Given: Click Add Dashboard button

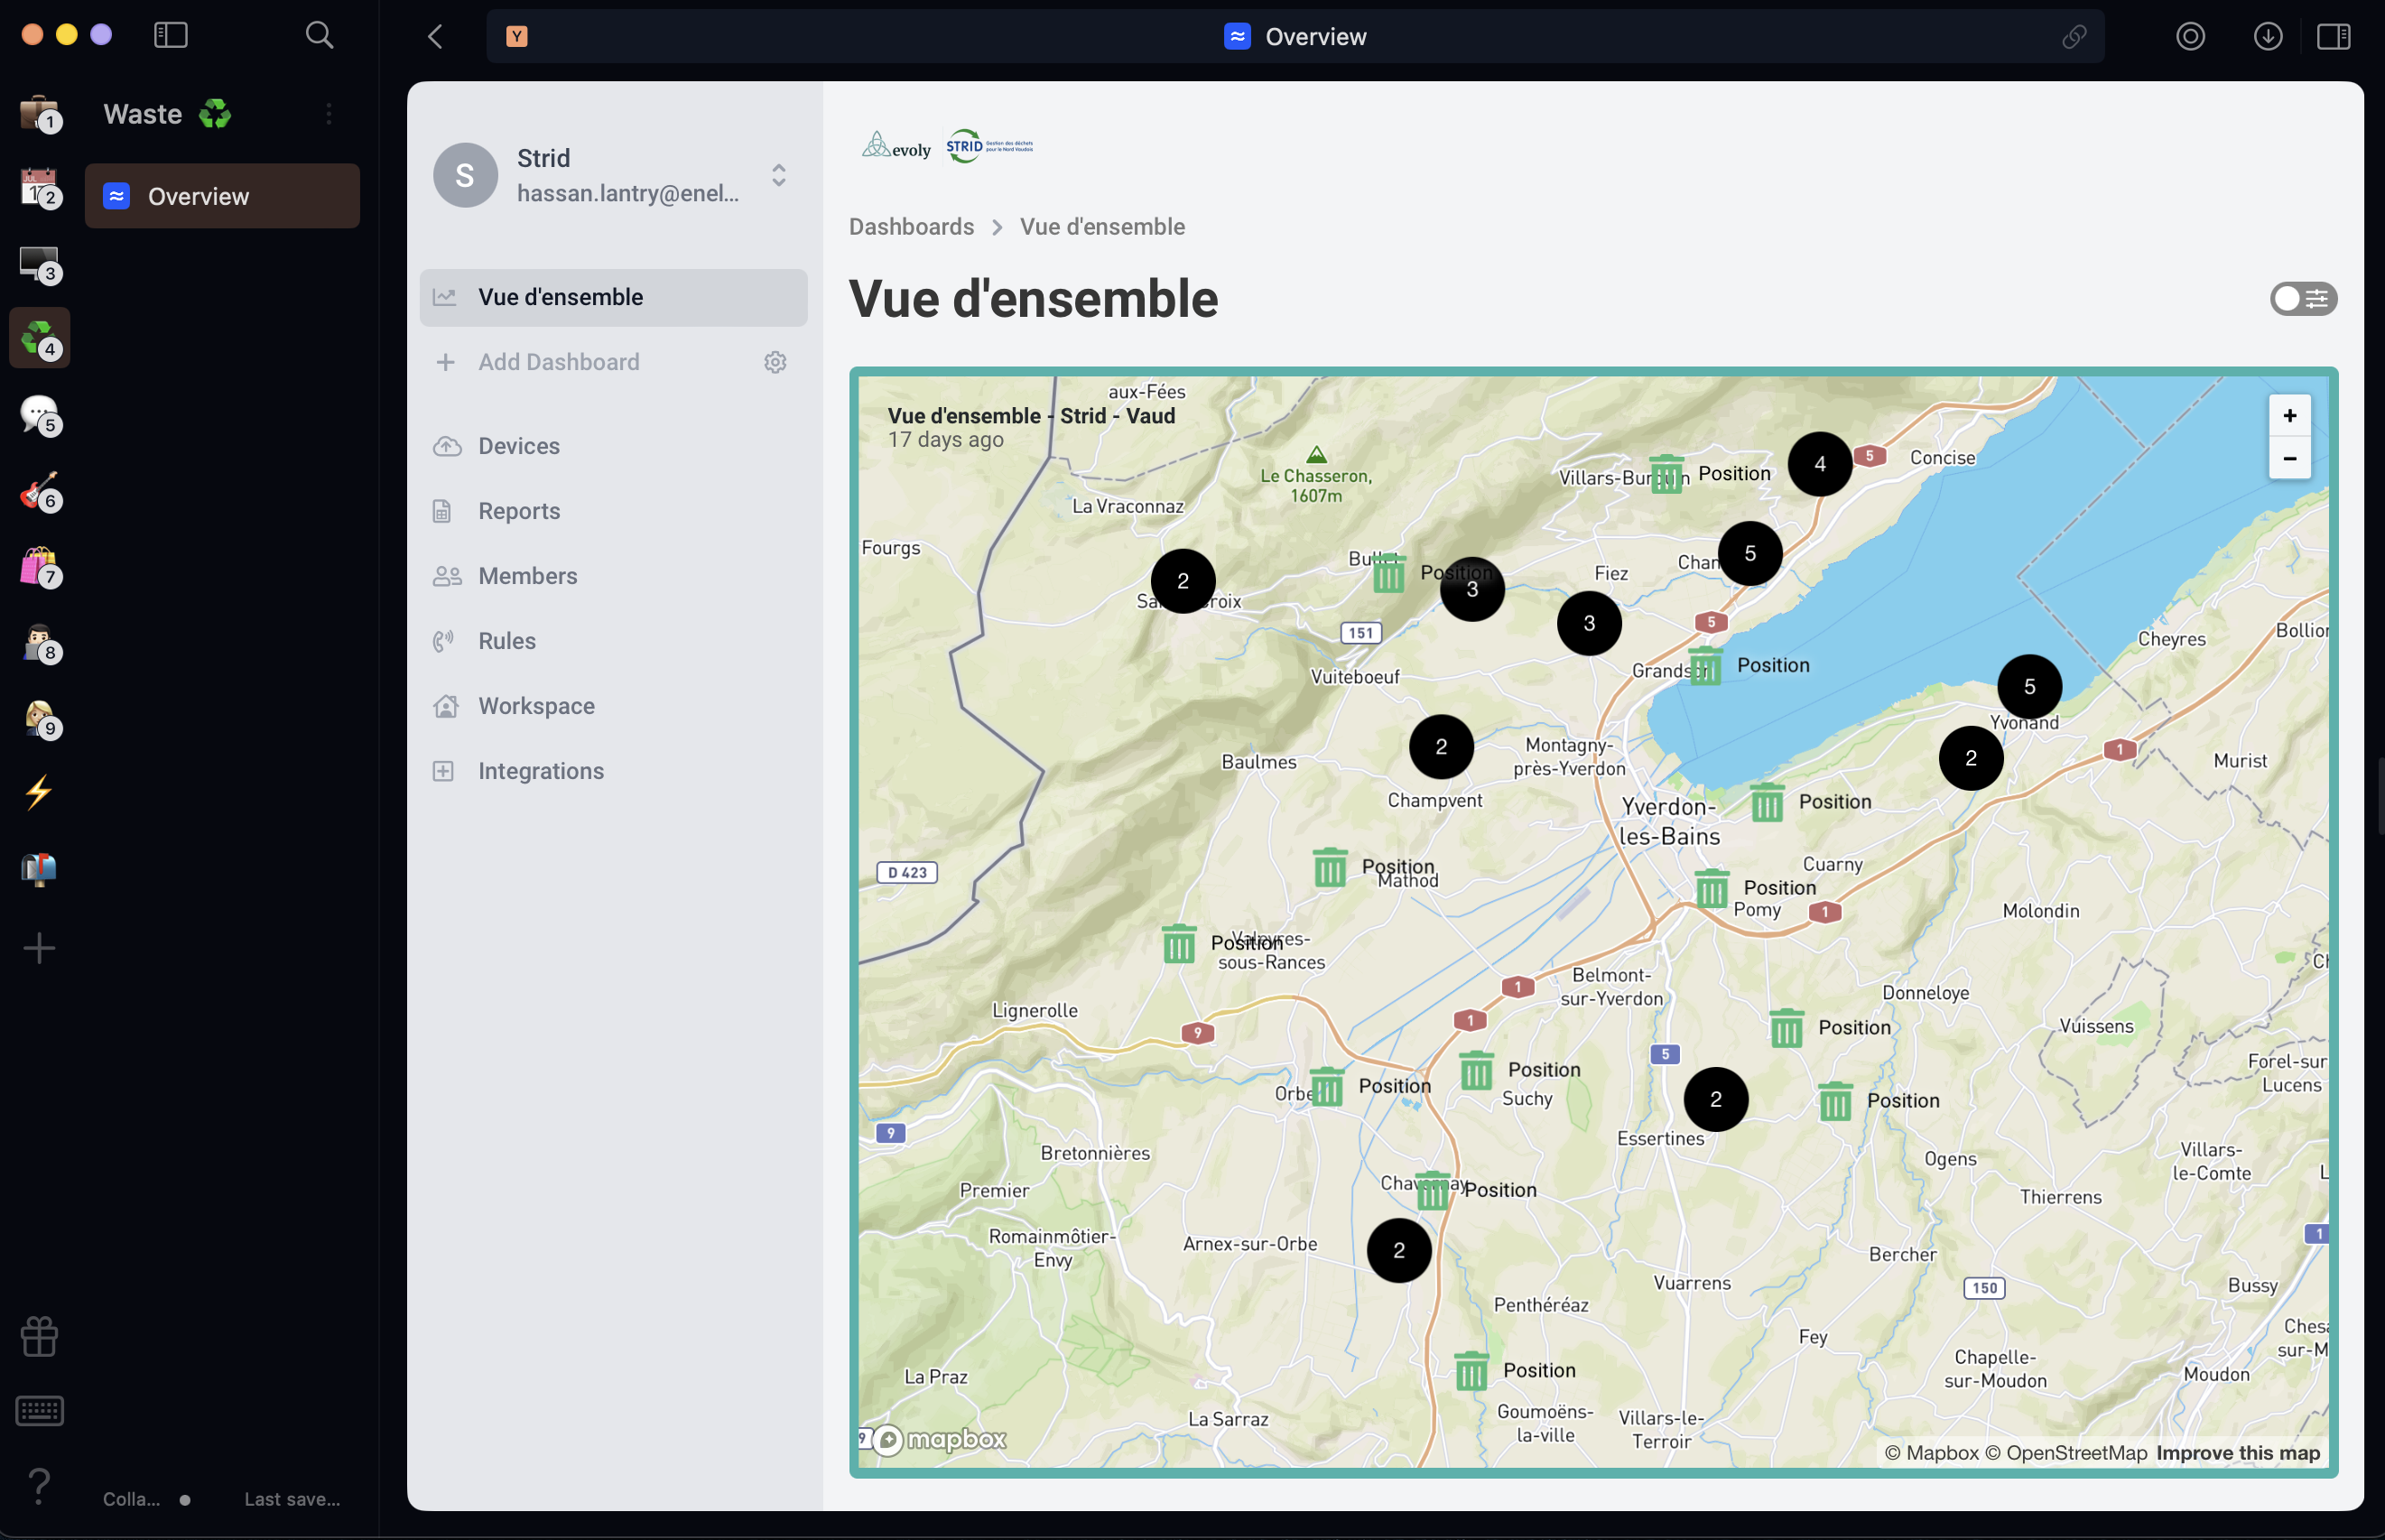Looking at the screenshot, I should (558, 362).
